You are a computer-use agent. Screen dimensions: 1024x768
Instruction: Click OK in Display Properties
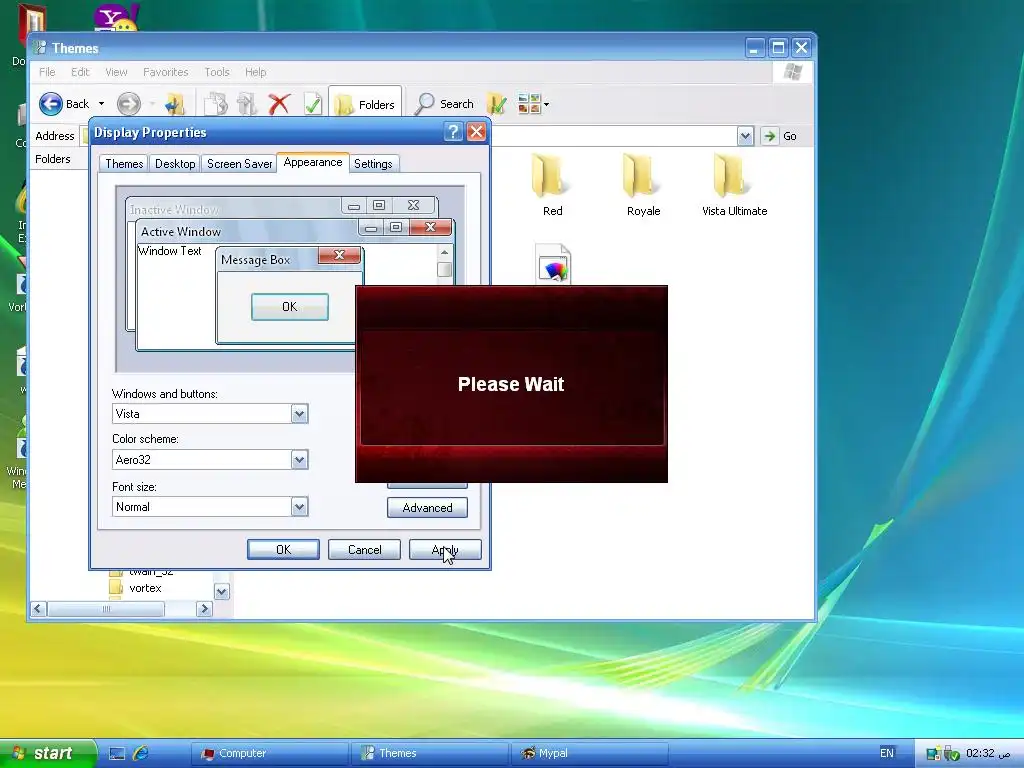[x=283, y=550]
